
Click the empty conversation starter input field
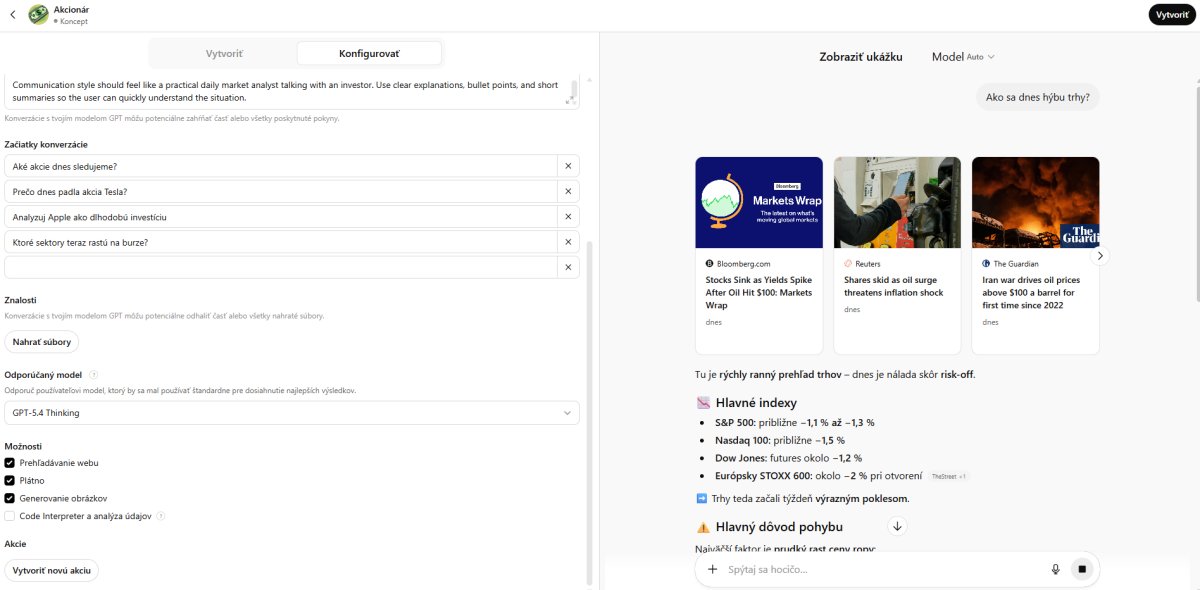280,267
